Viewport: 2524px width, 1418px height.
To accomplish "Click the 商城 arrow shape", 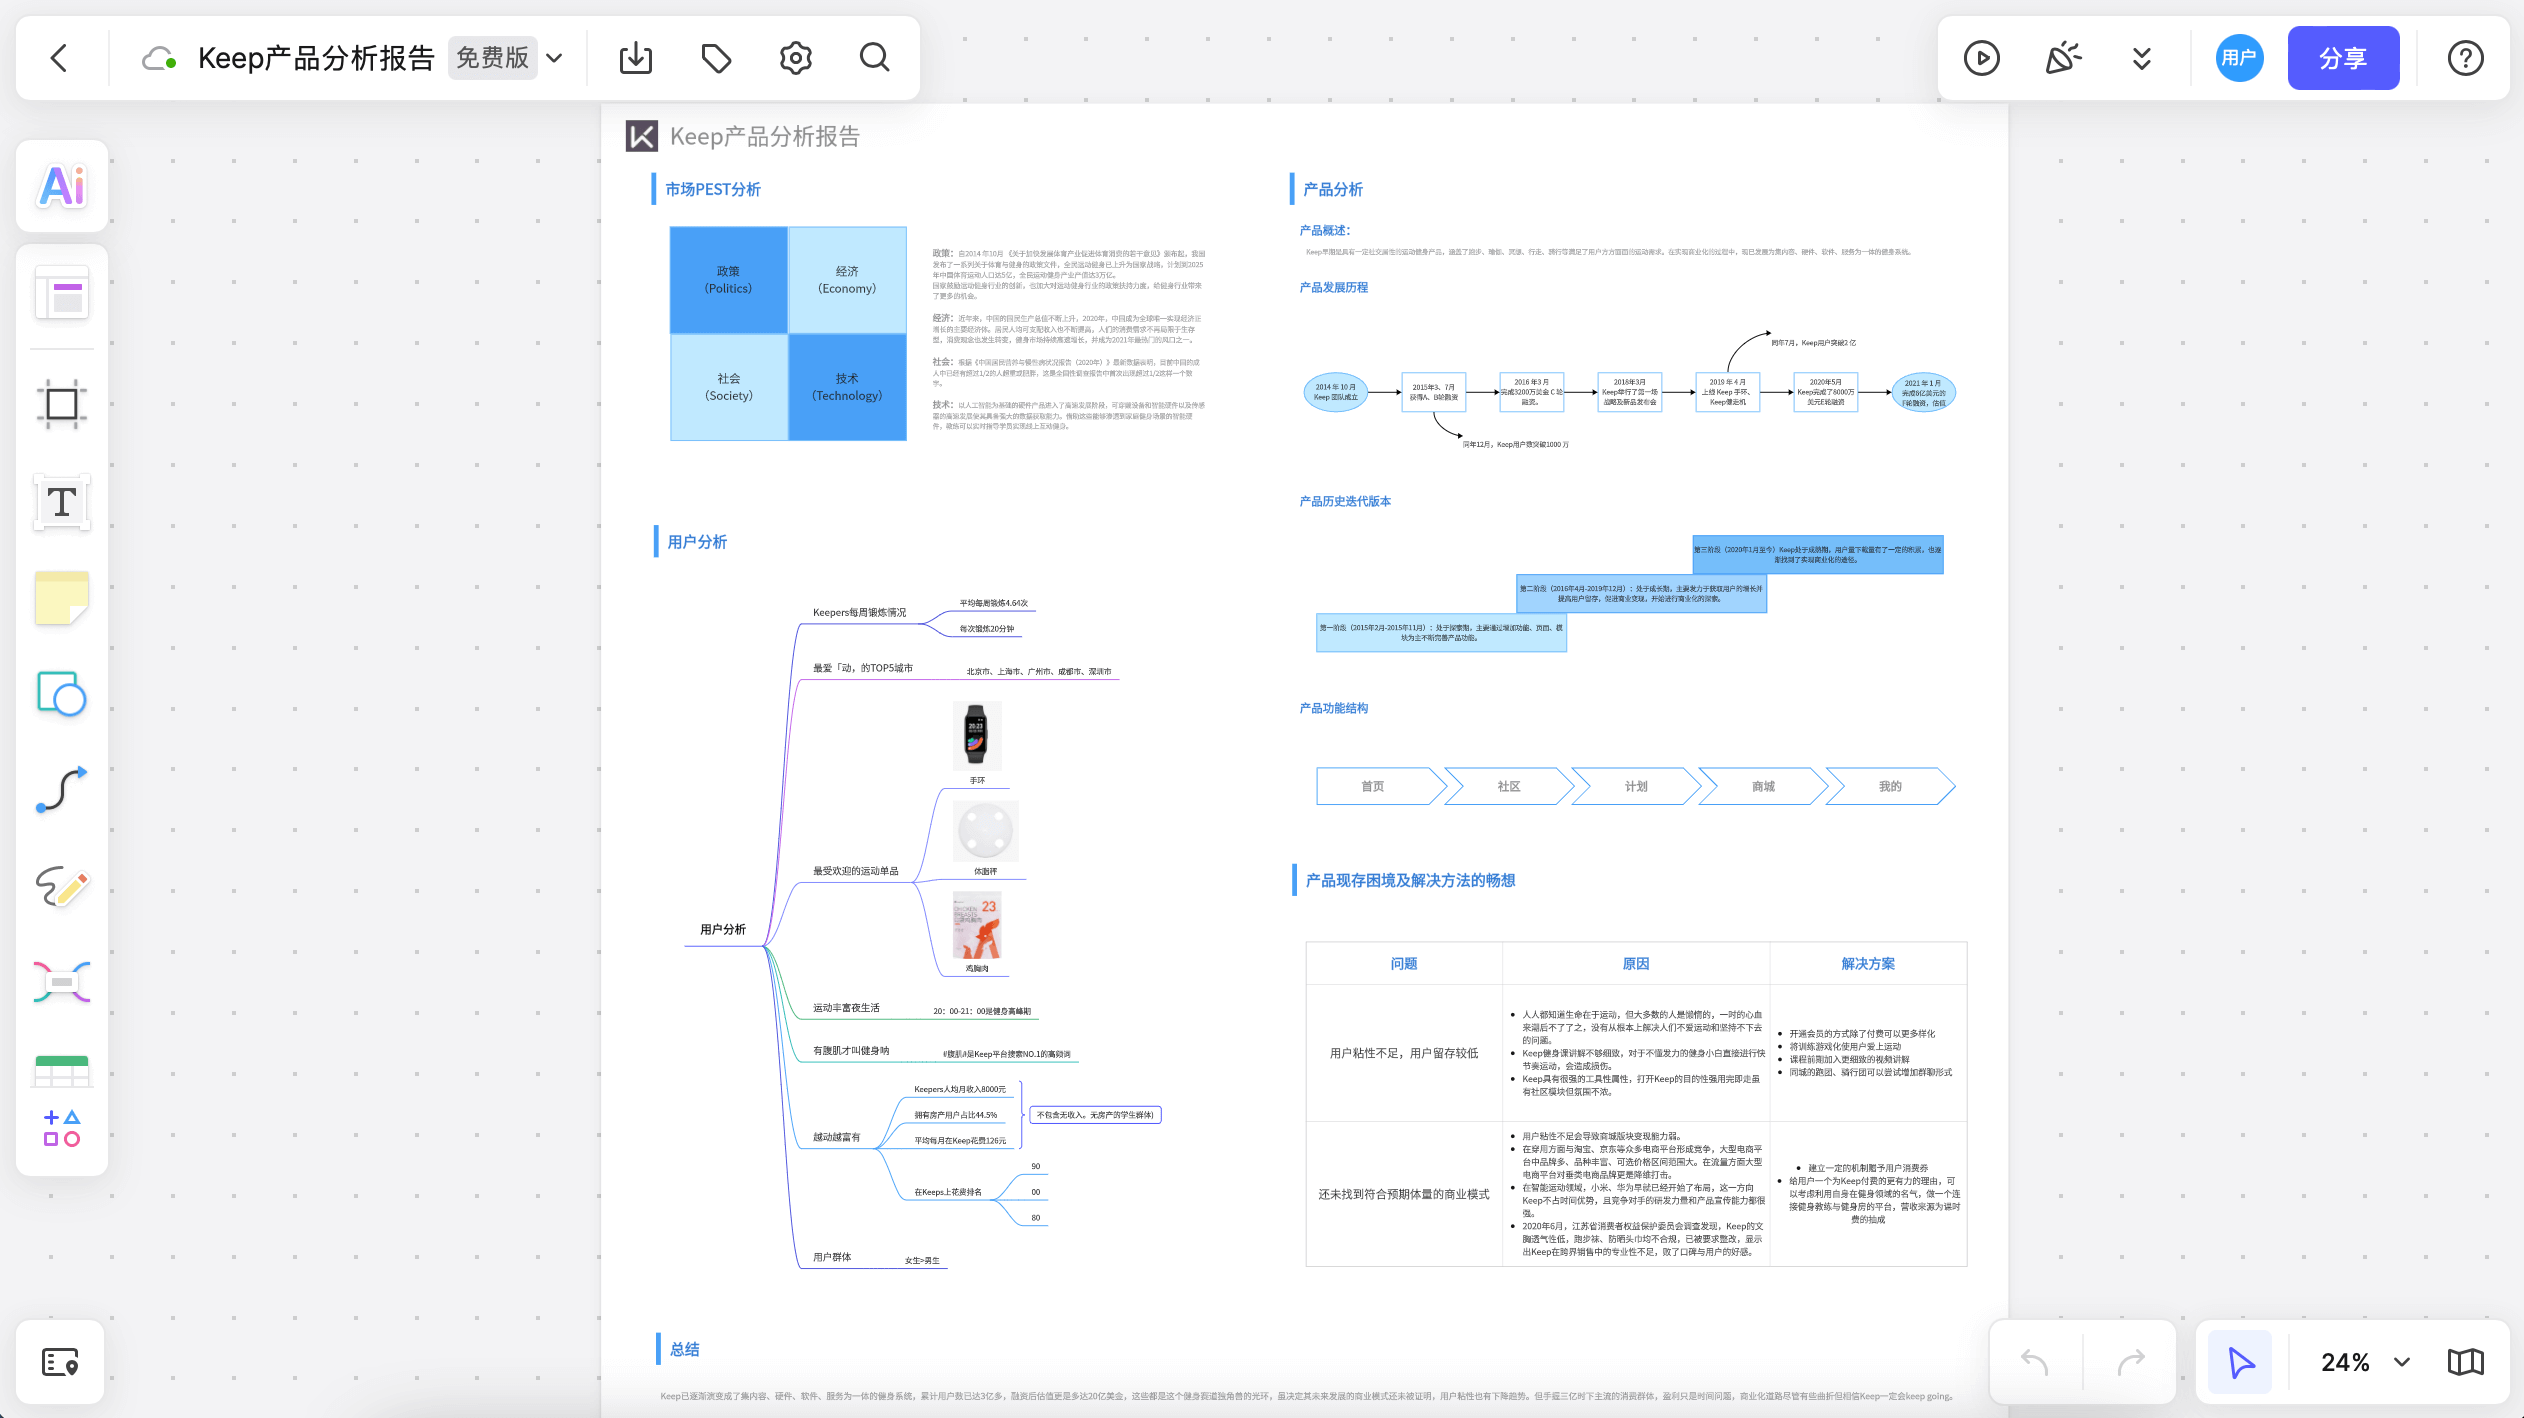I will 1763,786.
